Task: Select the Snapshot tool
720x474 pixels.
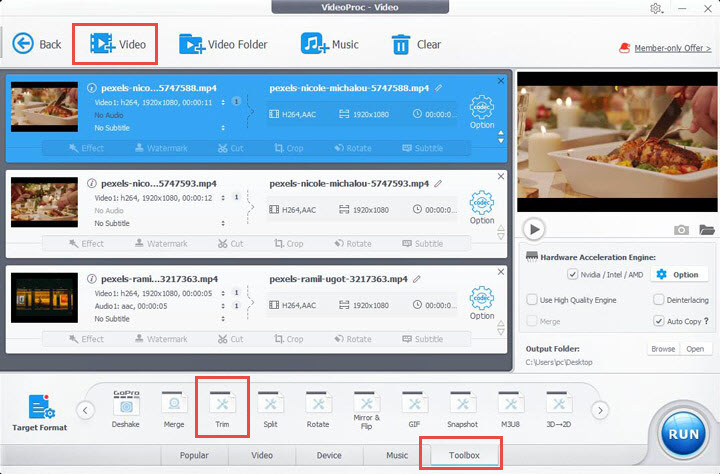Action: pos(462,409)
